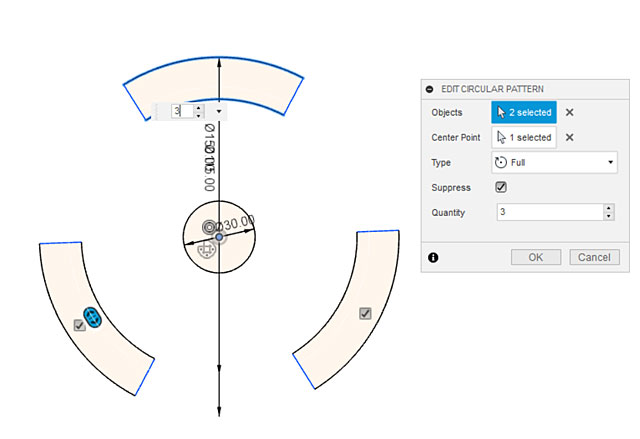The width and height of the screenshot is (640, 439).
Task: Click the Center Point '1 selected' selector
Action: tap(524, 137)
